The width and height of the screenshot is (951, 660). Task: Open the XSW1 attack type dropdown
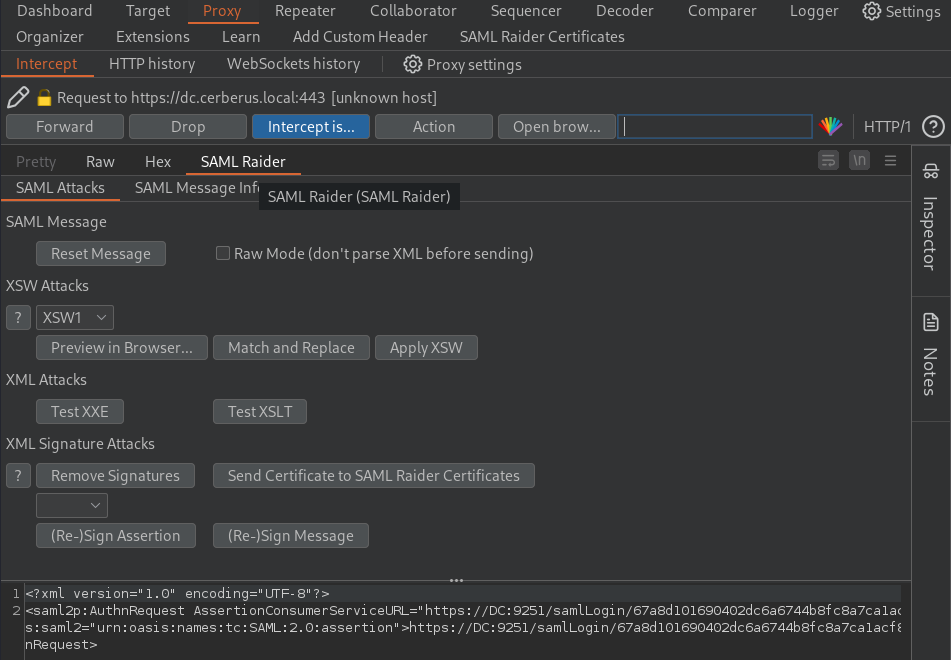(75, 317)
